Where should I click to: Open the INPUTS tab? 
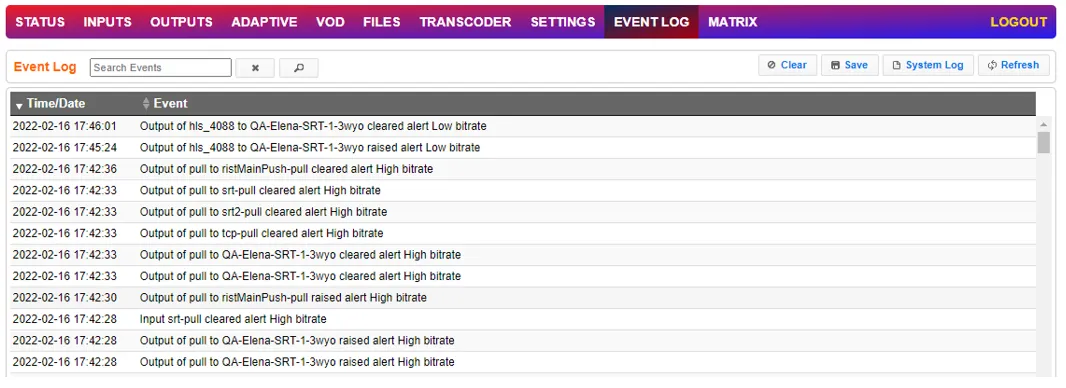coord(107,22)
